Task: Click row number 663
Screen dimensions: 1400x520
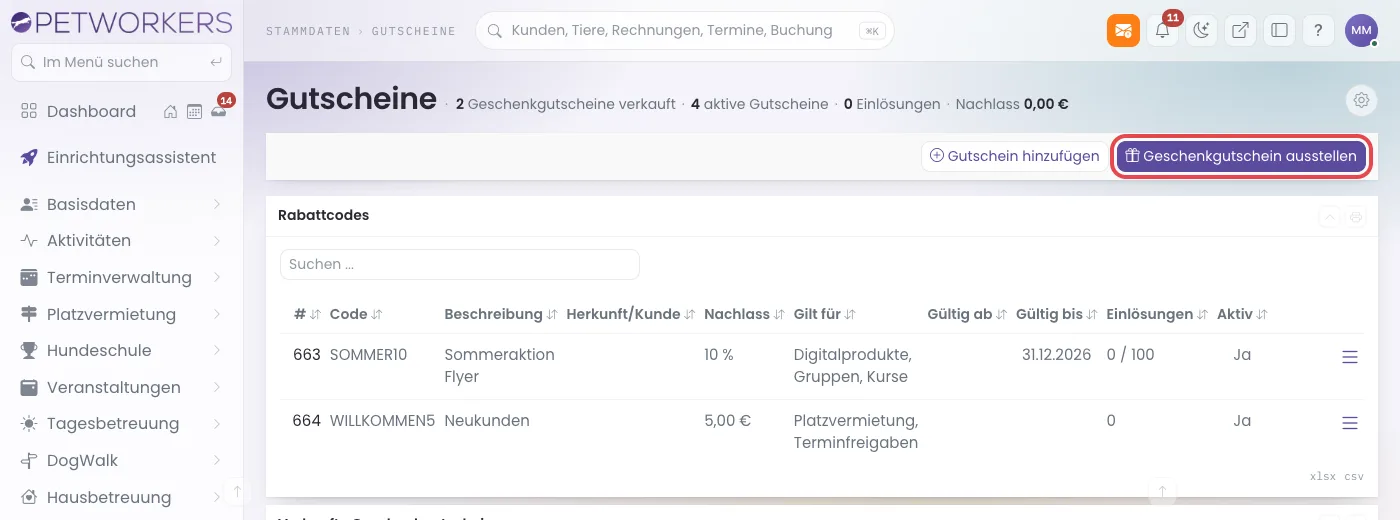Action: (x=307, y=355)
